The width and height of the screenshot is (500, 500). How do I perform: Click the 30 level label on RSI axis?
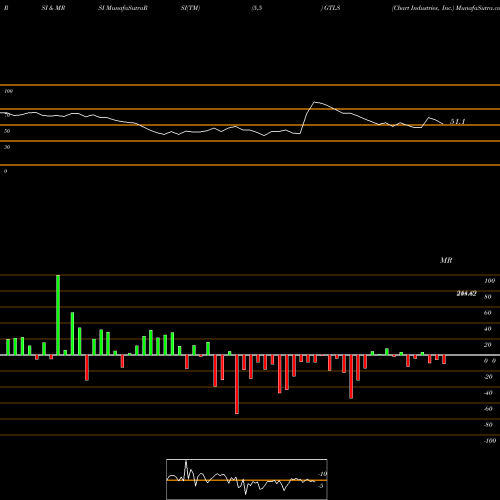pyautogui.click(x=7, y=147)
